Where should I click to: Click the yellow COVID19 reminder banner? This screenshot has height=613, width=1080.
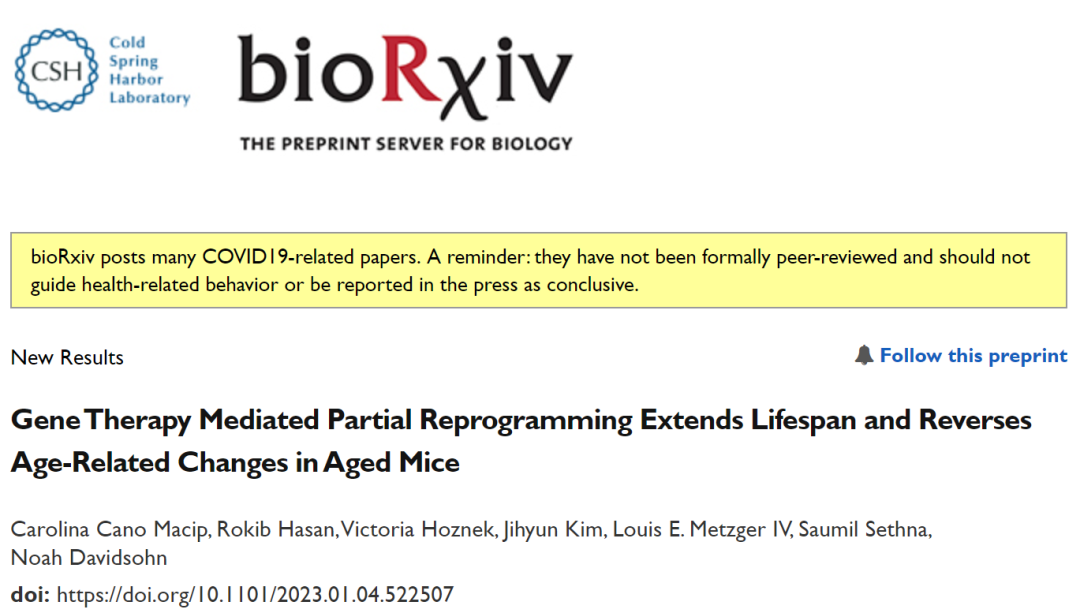pyautogui.click(x=539, y=270)
